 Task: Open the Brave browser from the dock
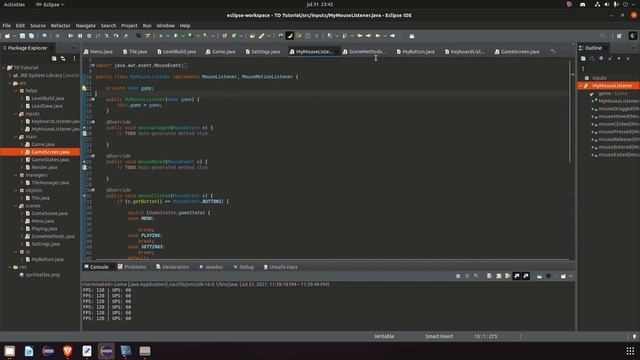click(68, 351)
